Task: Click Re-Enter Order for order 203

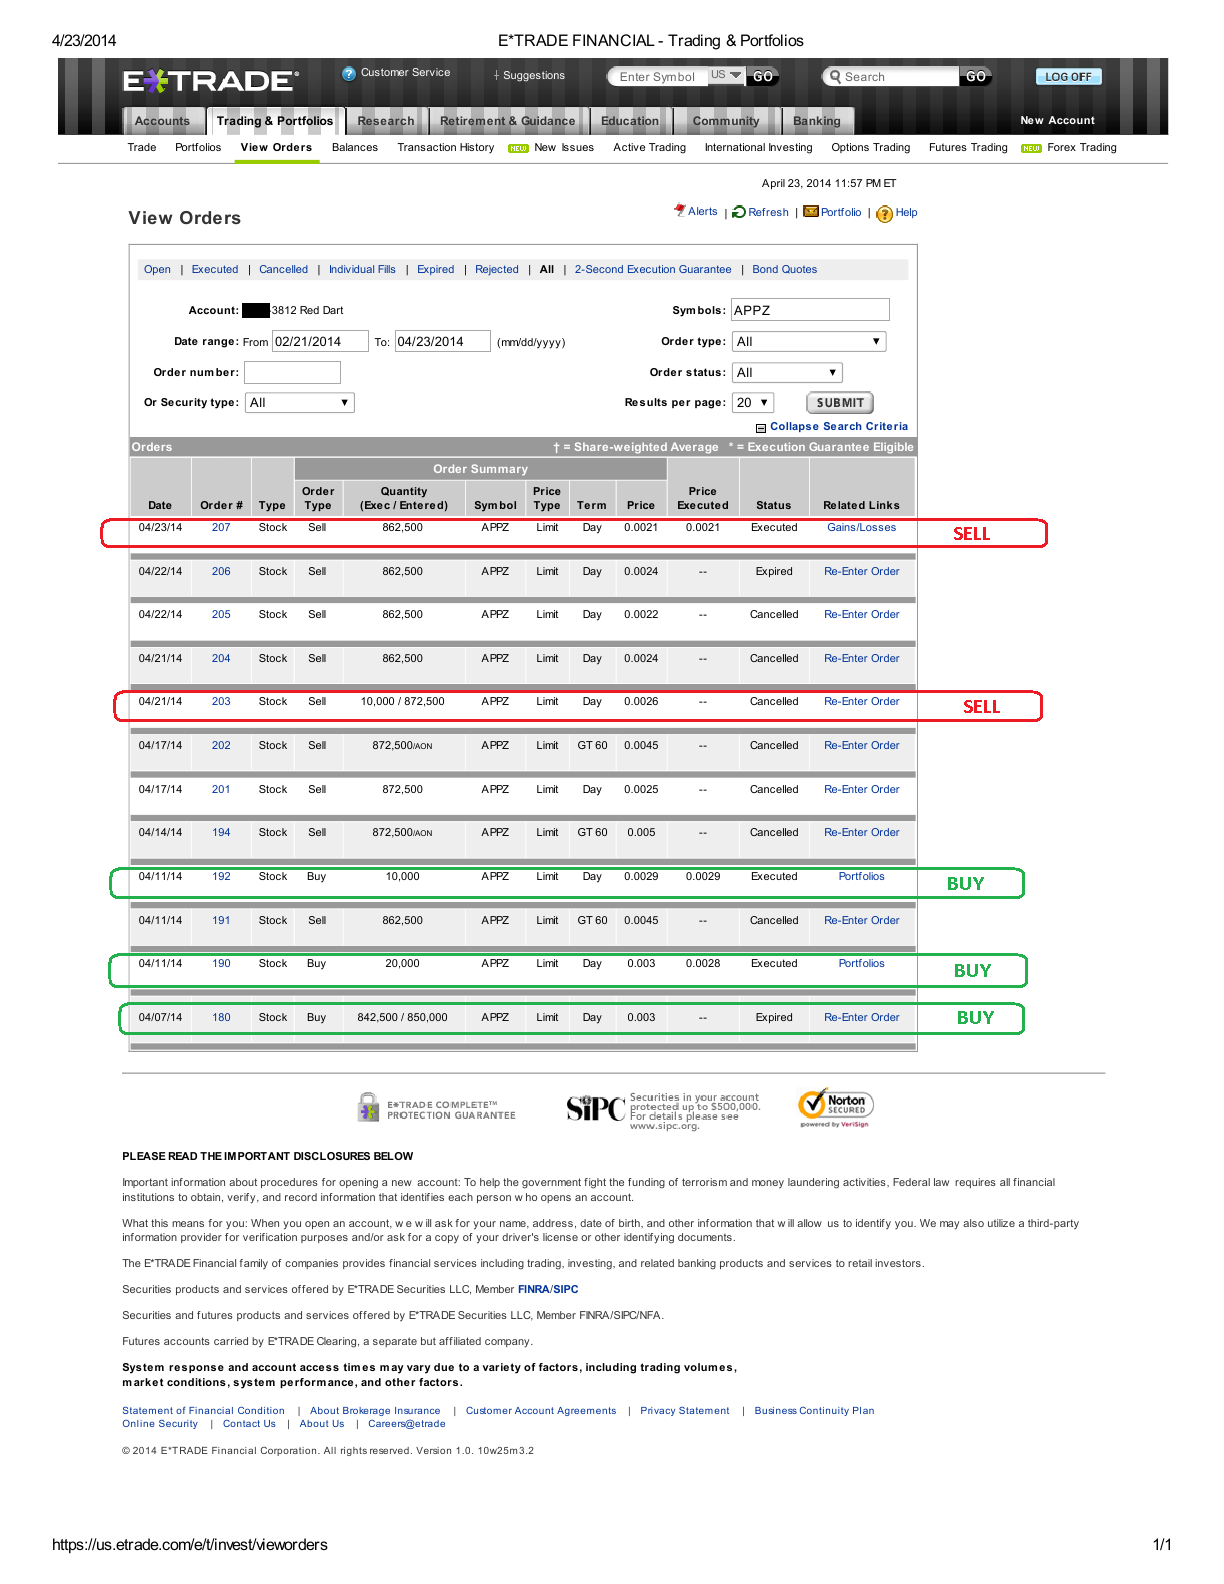Action: tap(861, 702)
